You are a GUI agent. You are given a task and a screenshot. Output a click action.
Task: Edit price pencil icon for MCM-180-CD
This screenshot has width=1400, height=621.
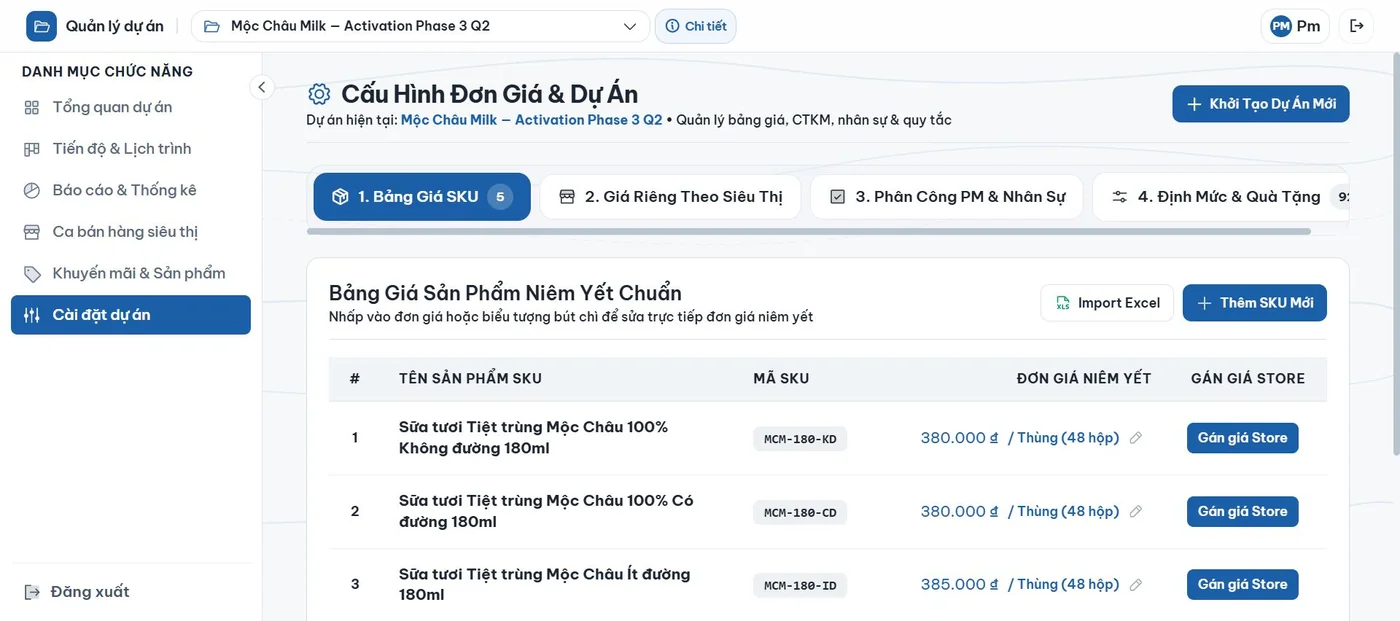pos(1136,512)
